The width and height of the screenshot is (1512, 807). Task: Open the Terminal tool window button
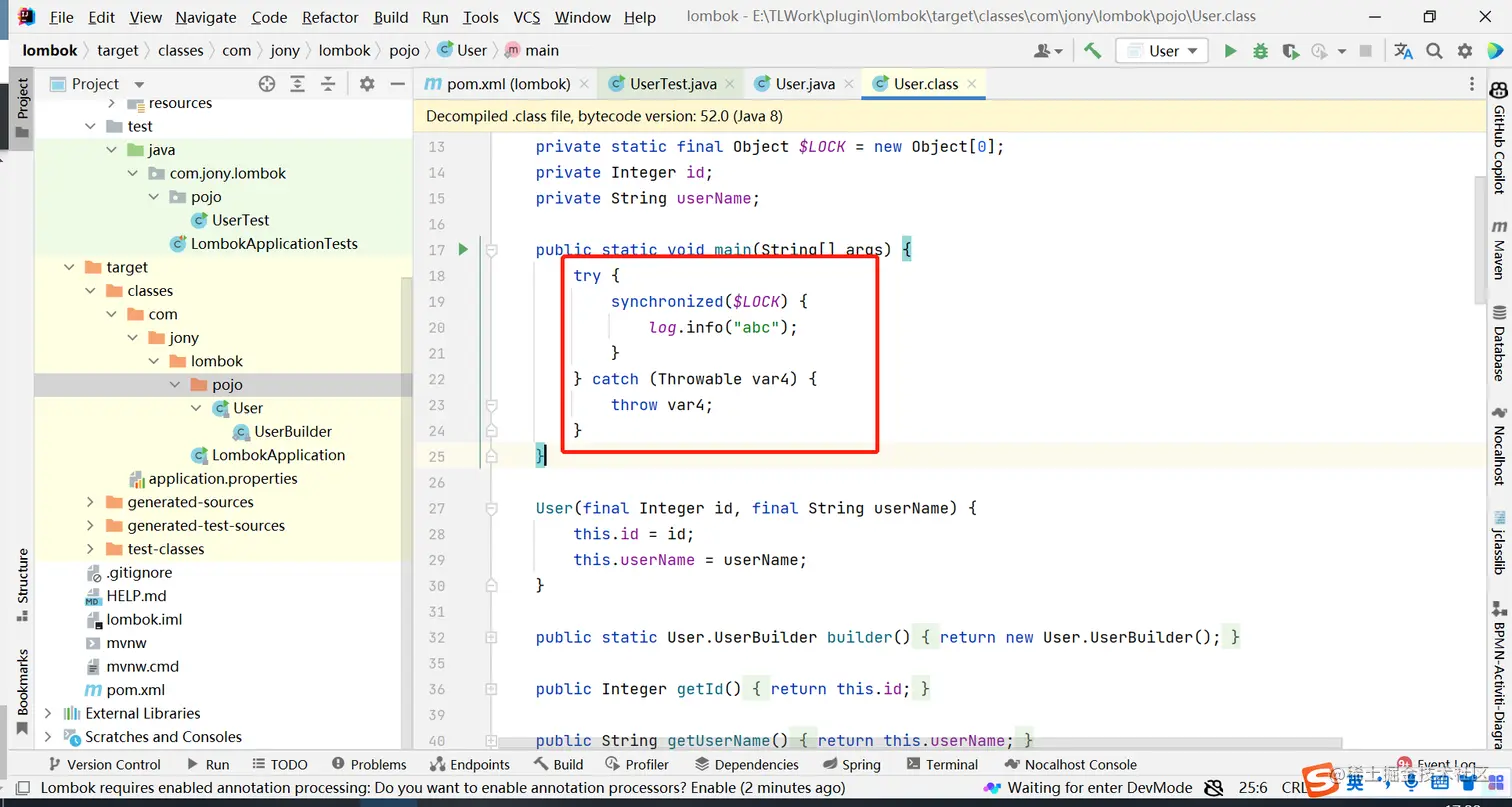(x=943, y=764)
